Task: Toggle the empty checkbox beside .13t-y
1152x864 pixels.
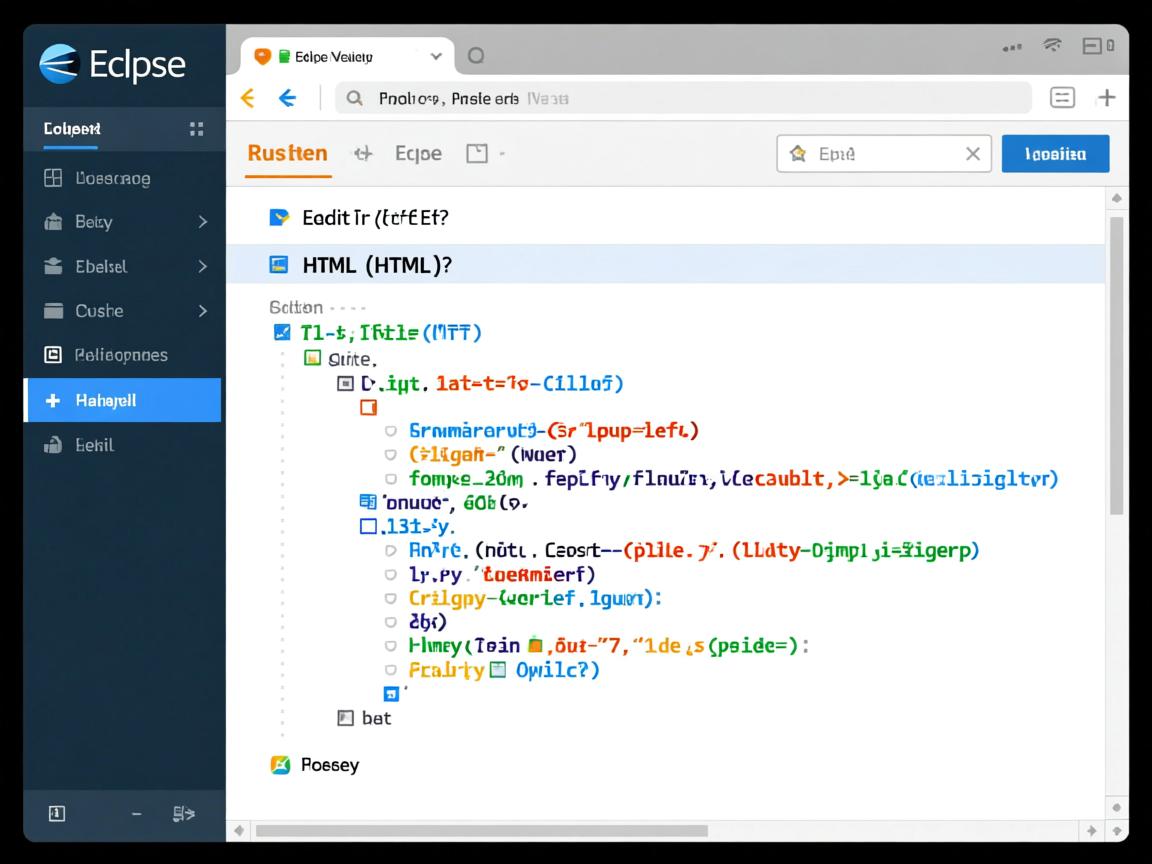Action: [x=367, y=525]
